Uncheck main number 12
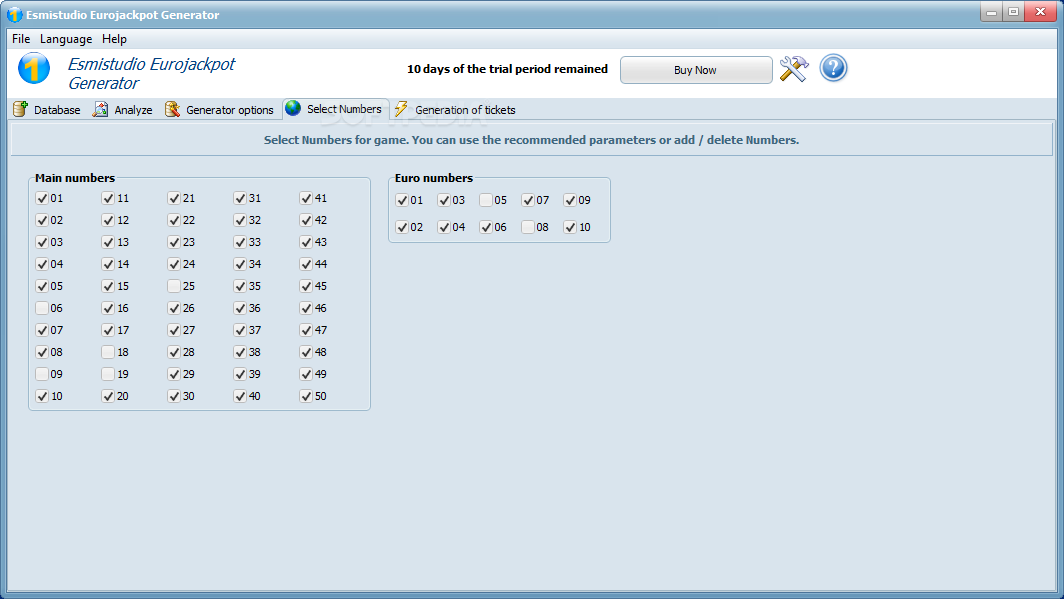The height and width of the screenshot is (599, 1064). pos(108,220)
